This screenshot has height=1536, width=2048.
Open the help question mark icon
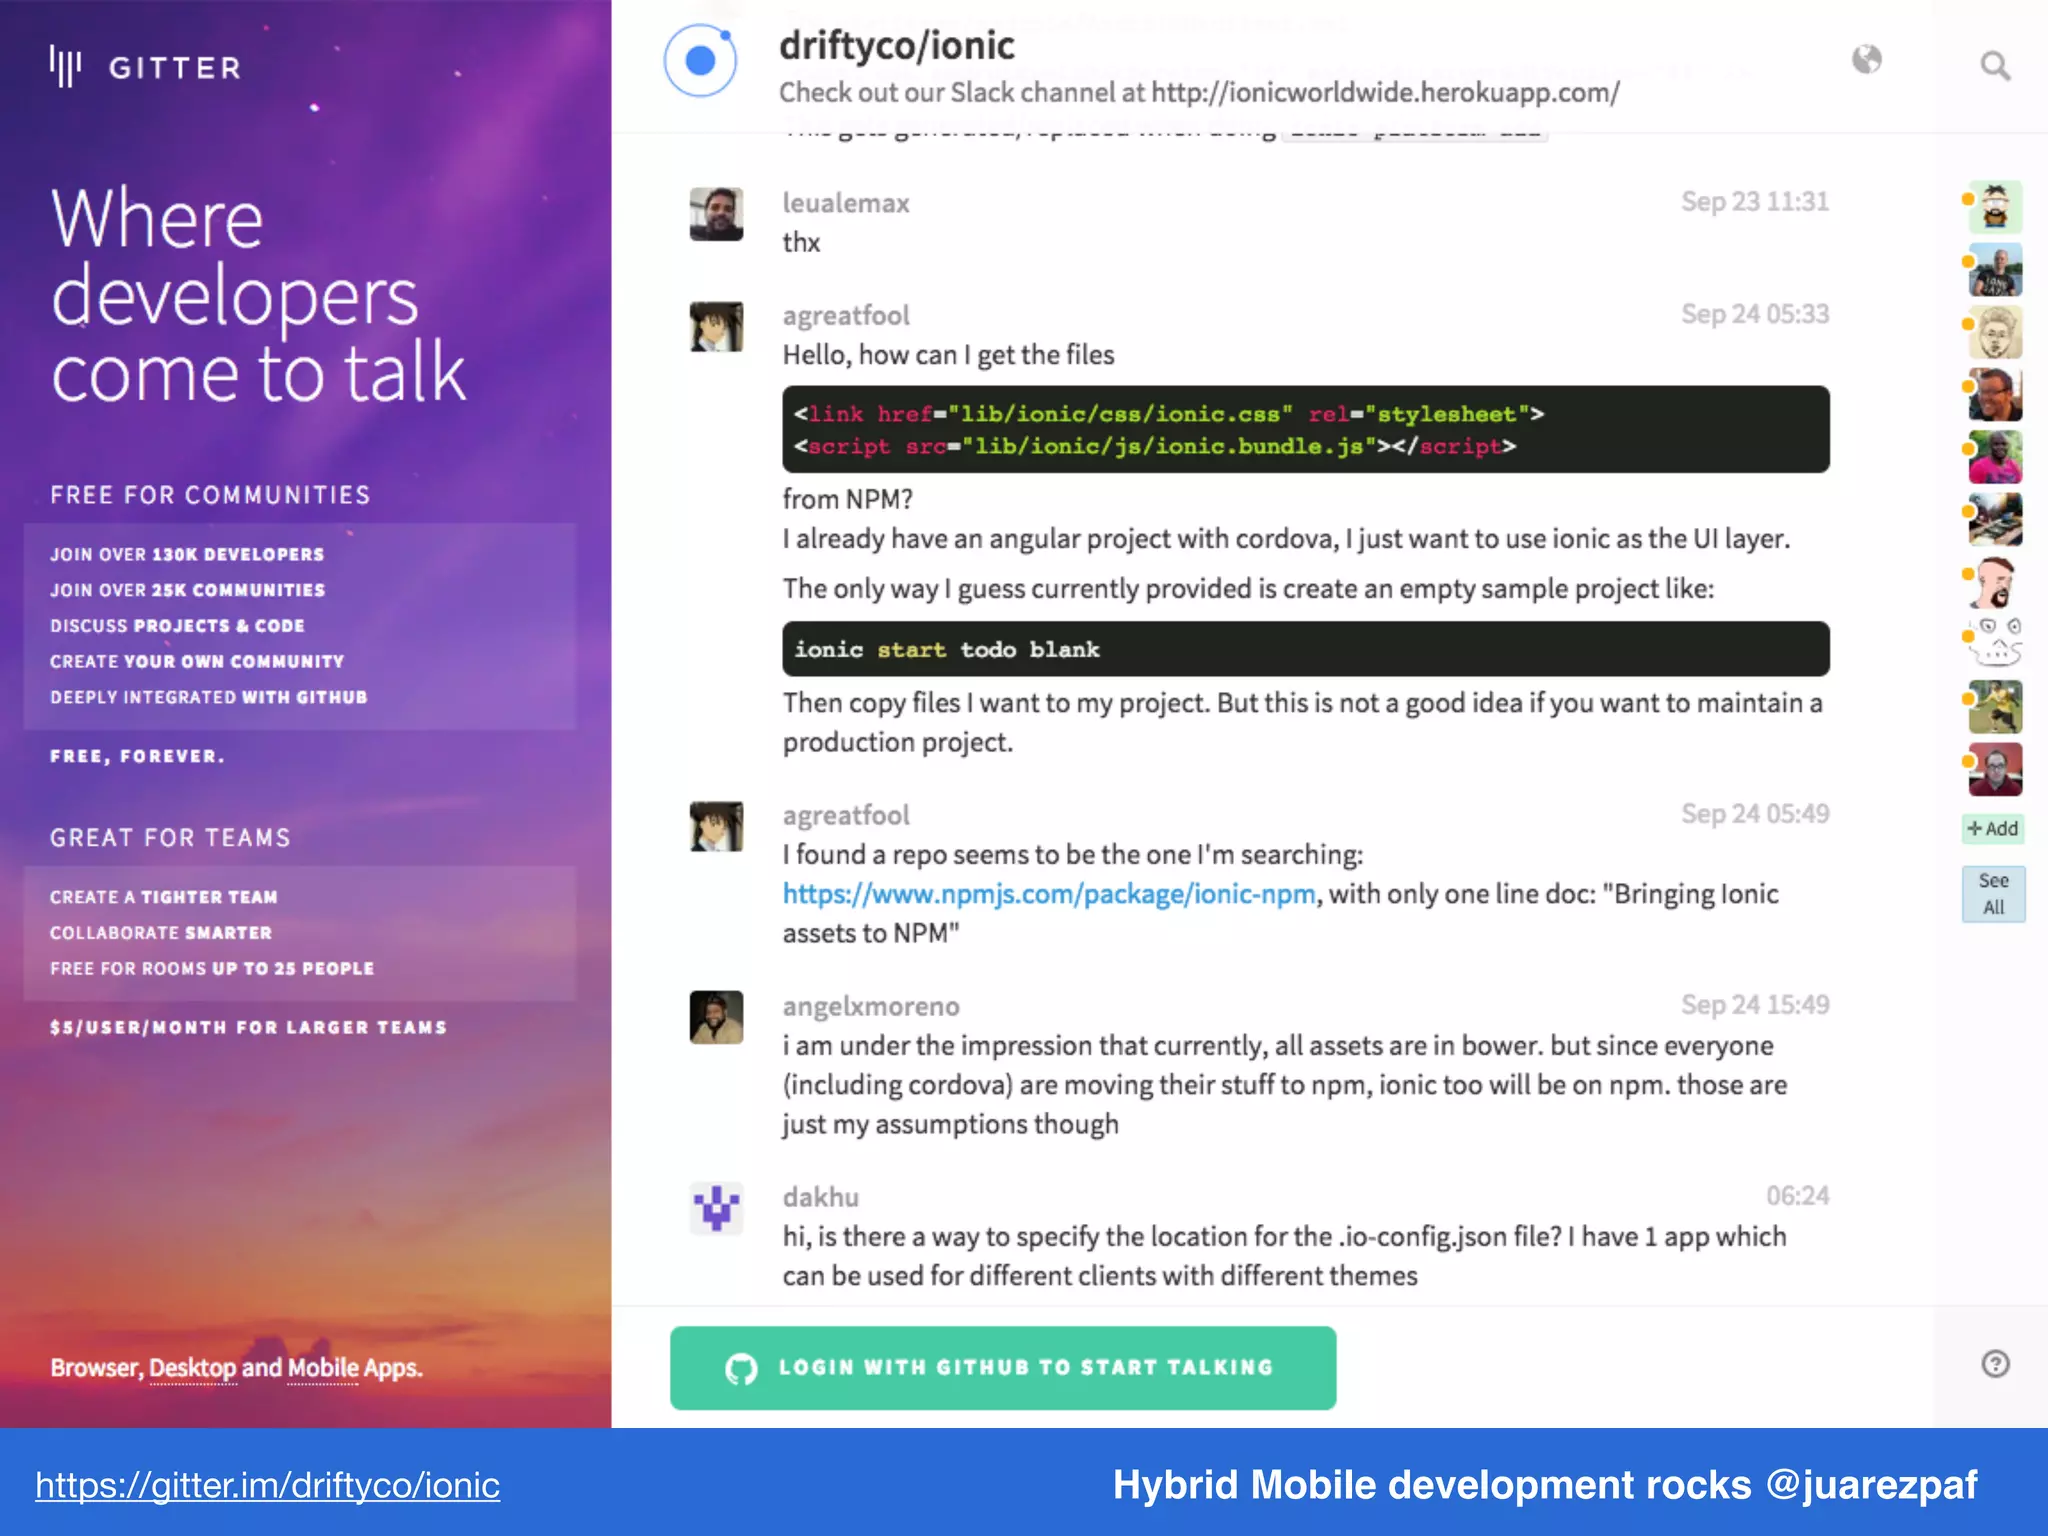[1995, 1364]
